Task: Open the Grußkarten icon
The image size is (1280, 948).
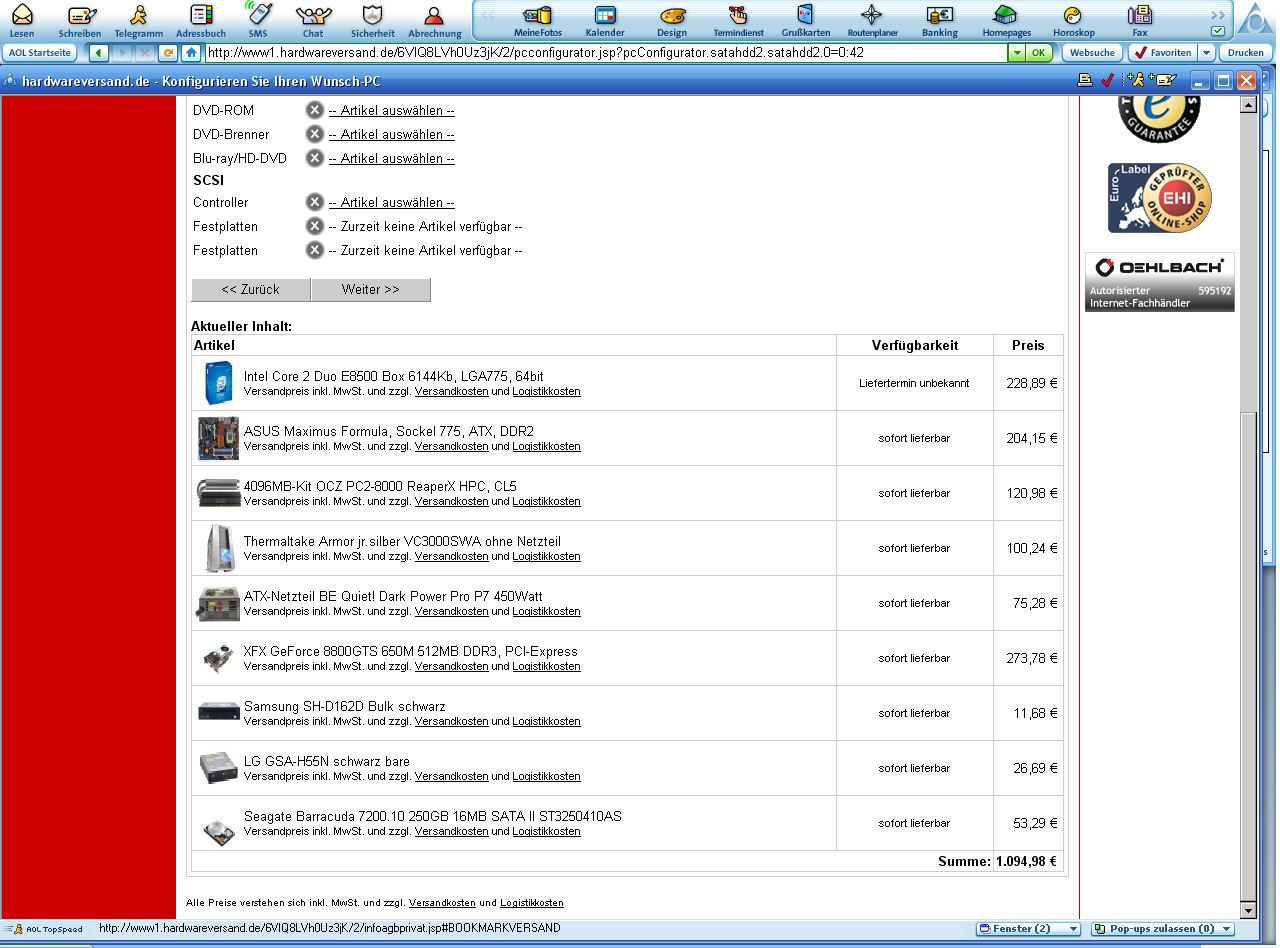Action: (x=806, y=19)
